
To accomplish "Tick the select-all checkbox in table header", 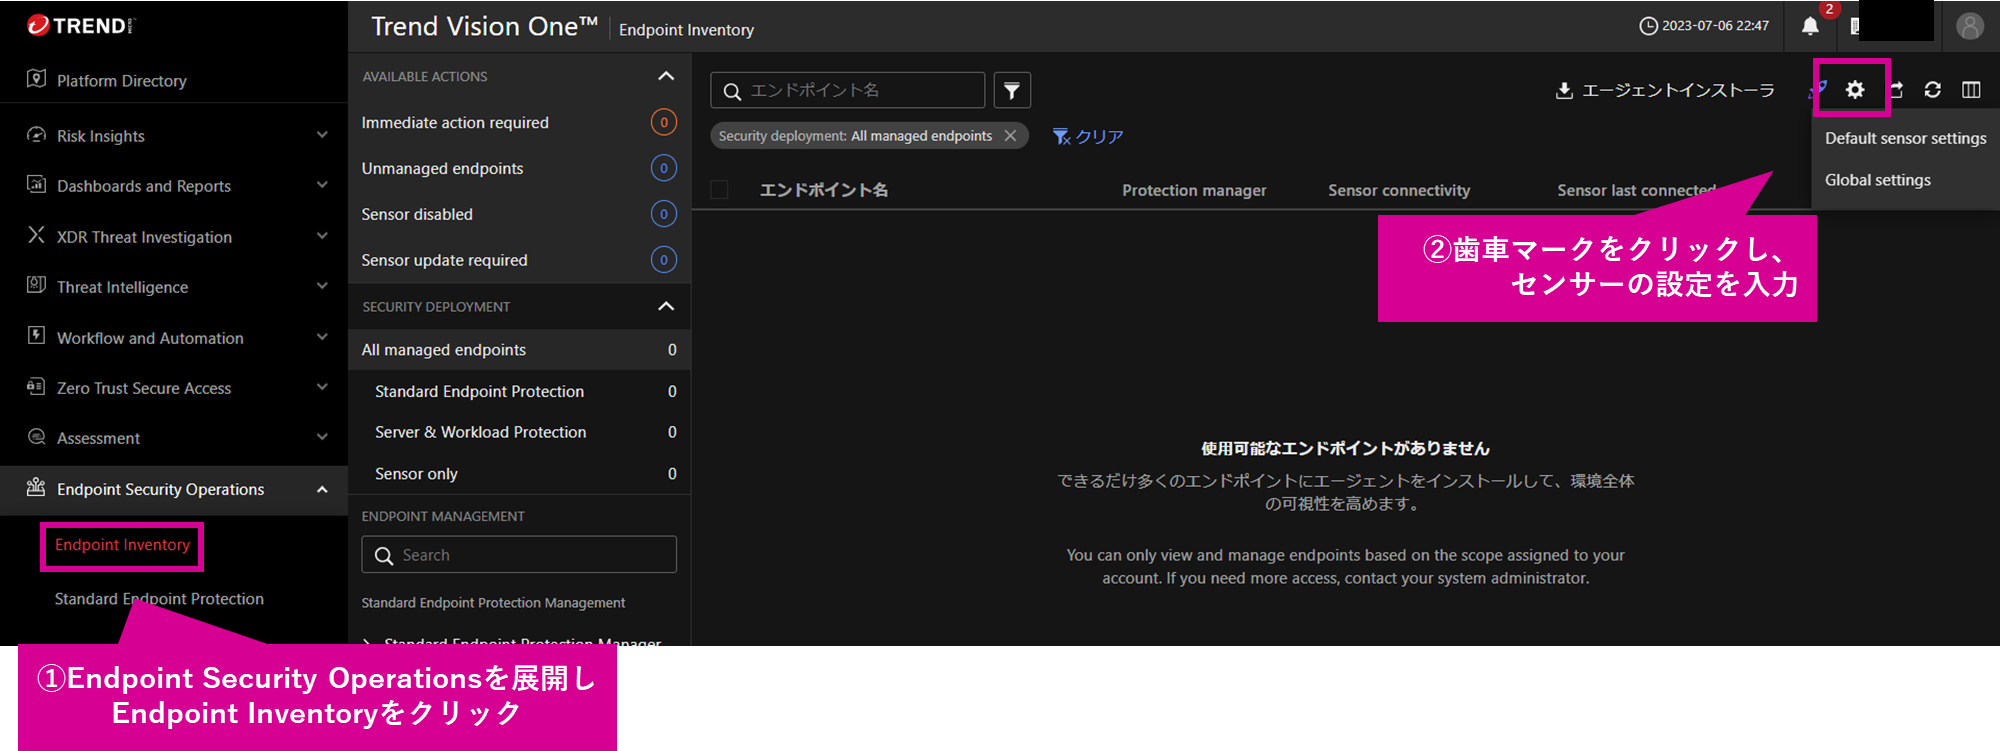I will pyautogui.click(x=719, y=190).
